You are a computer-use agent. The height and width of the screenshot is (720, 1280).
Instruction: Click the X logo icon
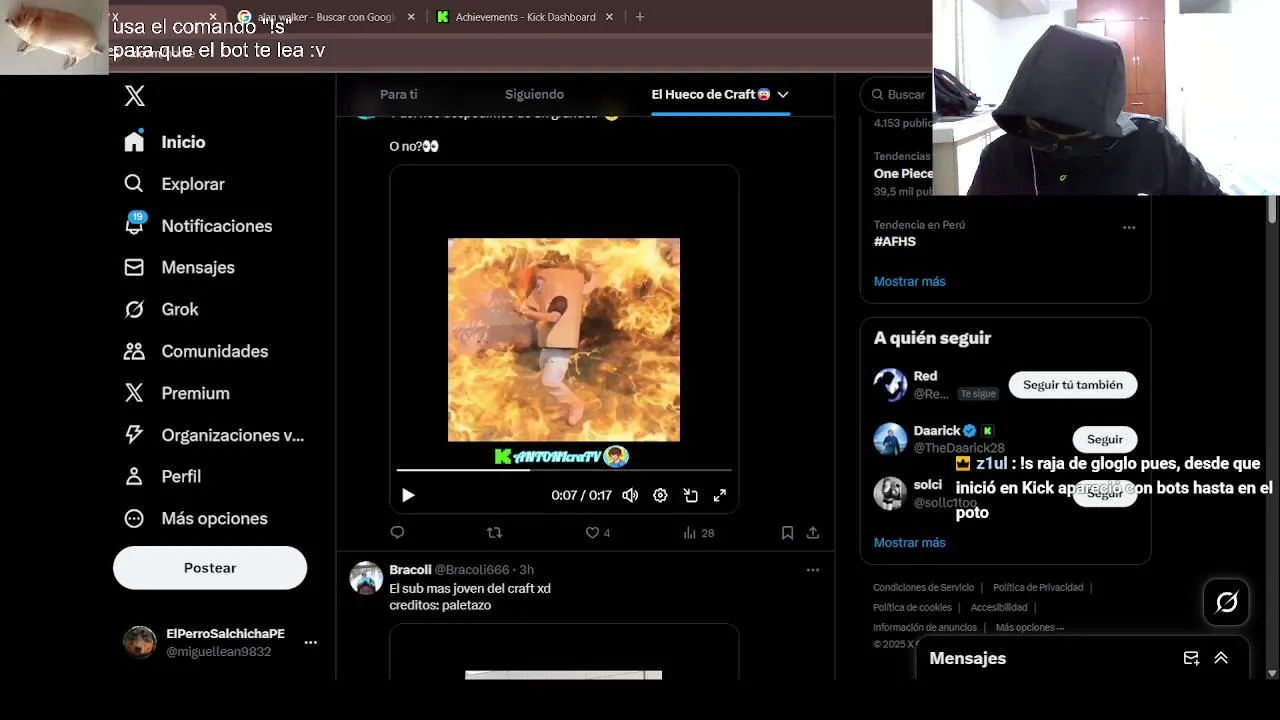point(135,96)
